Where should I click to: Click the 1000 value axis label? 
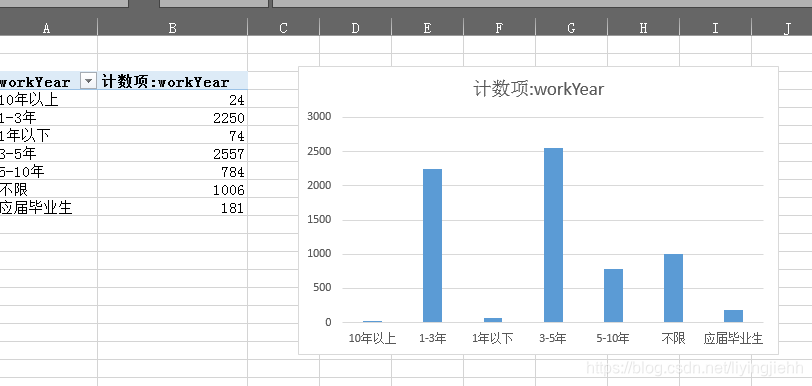(x=319, y=254)
